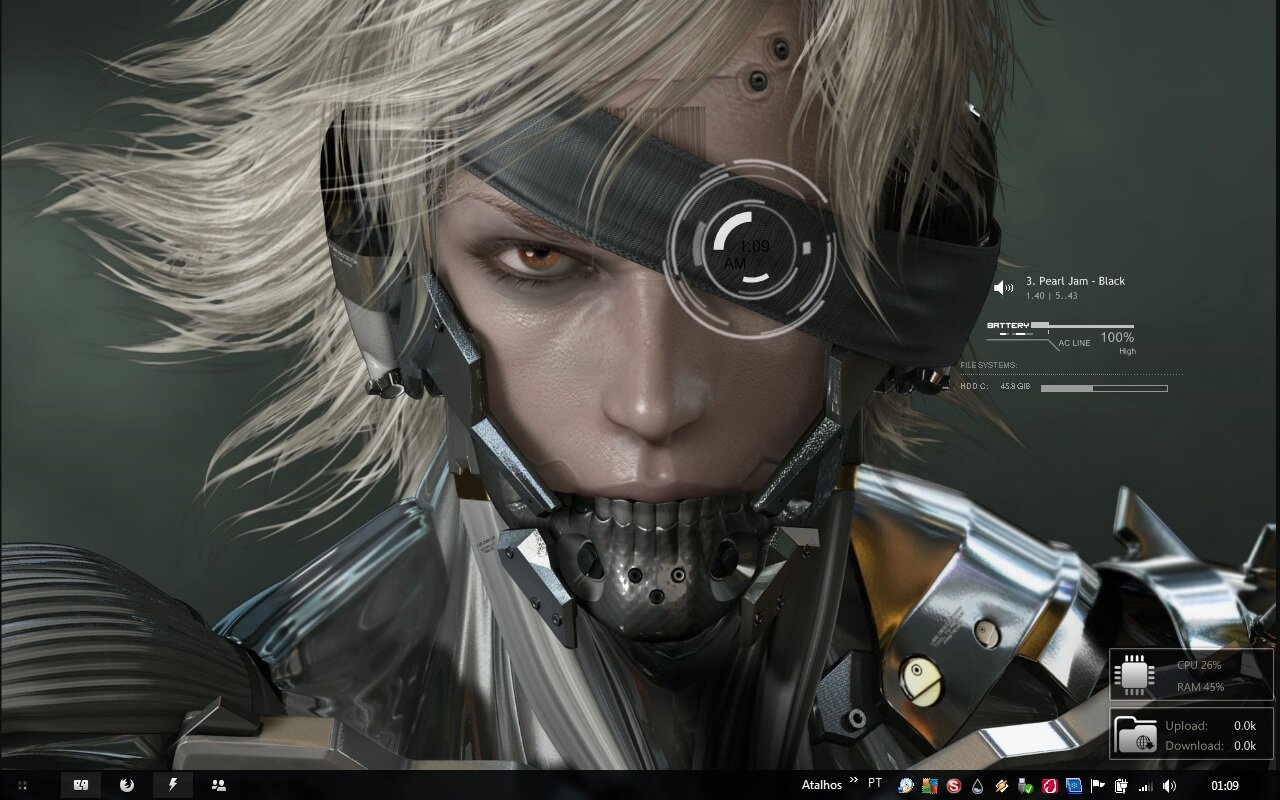
Task: Open the taskbar volume speaker icon
Action: coord(1169,786)
